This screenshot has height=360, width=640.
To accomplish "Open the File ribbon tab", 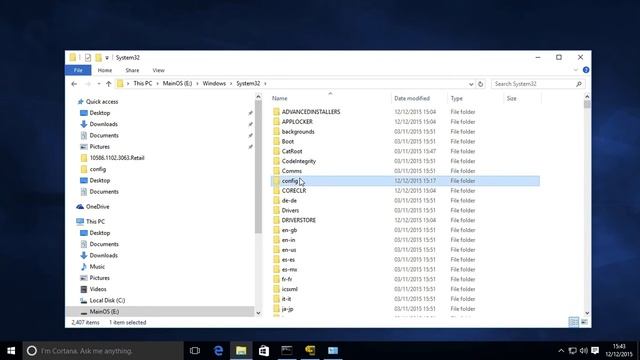I will coord(78,70).
